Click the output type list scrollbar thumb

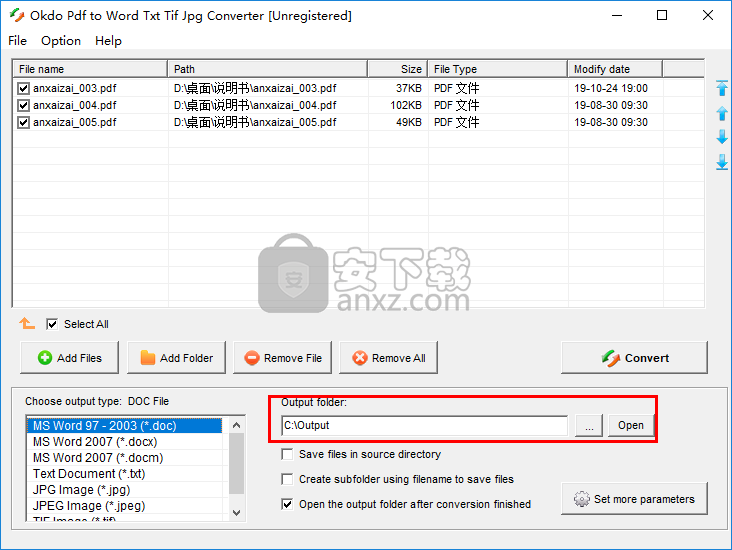tap(236, 463)
